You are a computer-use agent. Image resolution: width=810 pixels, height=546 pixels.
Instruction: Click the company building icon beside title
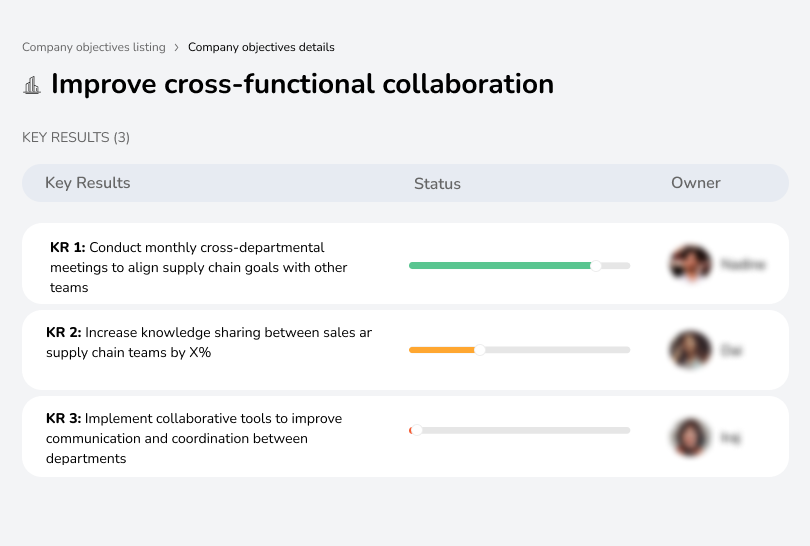pos(32,85)
